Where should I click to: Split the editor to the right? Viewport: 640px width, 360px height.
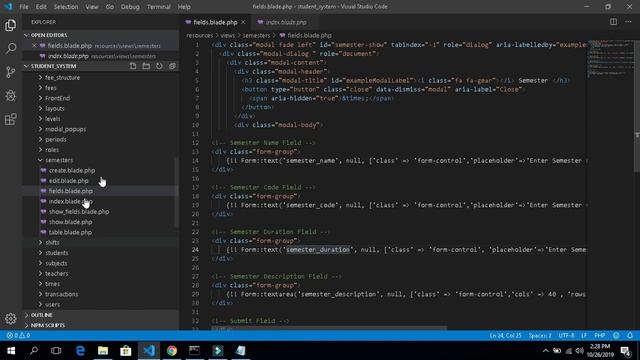[613, 22]
